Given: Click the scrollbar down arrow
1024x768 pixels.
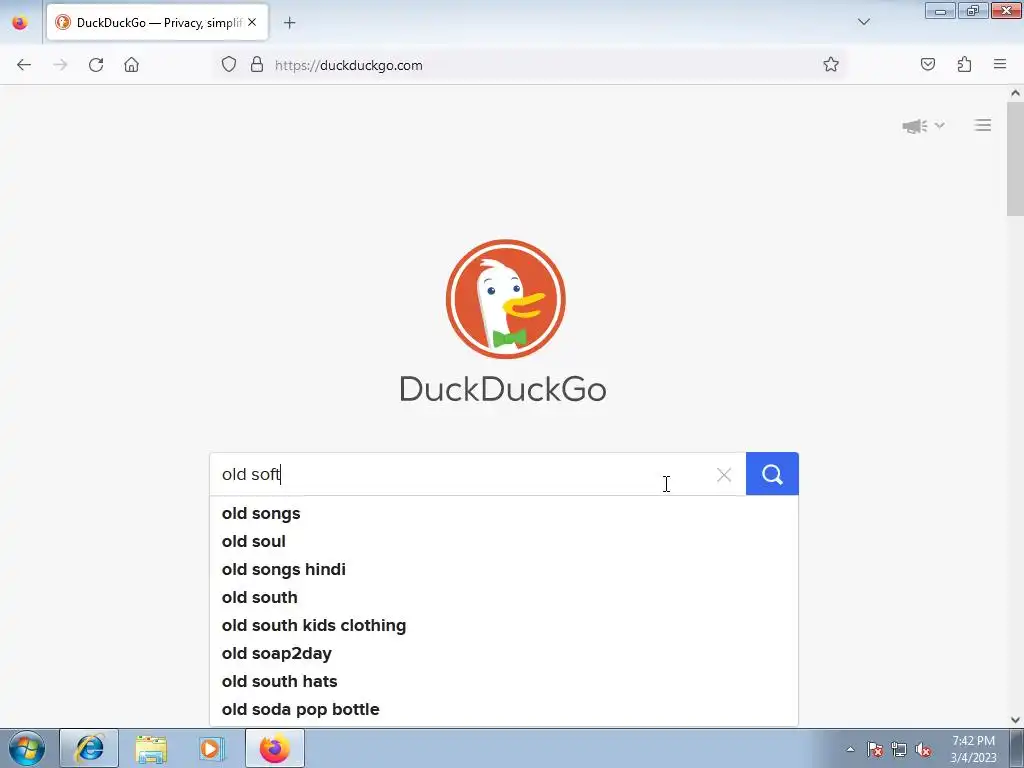Looking at the screenshot, I should [x=1015, y=720].
